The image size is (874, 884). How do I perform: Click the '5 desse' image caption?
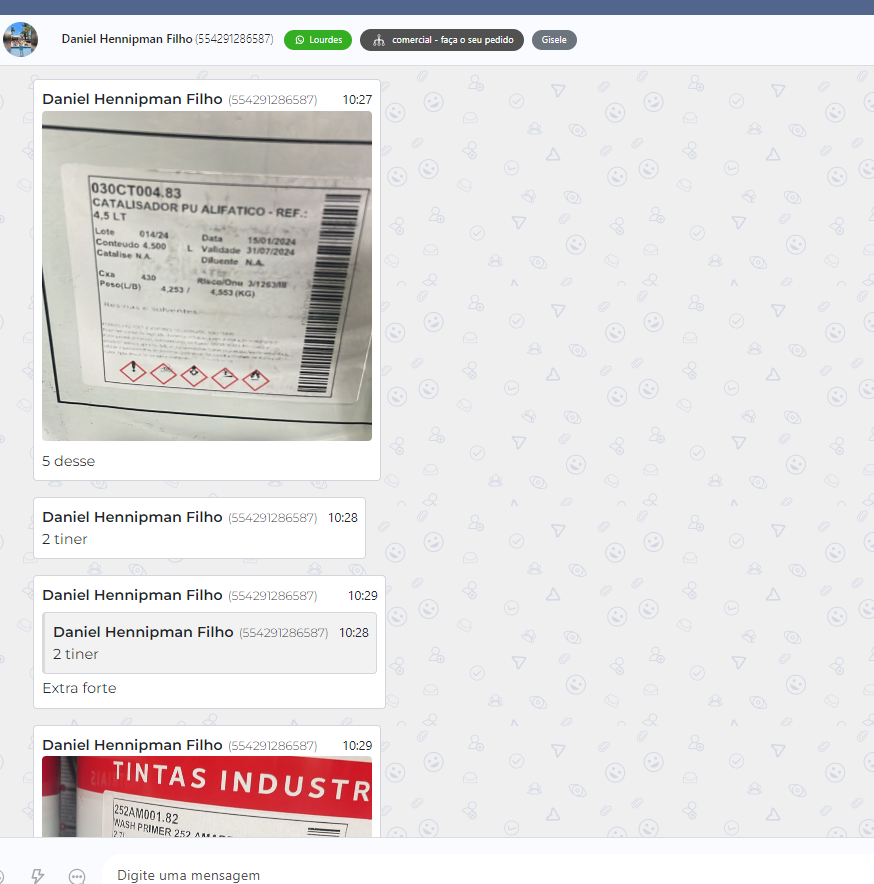point(68,461)
